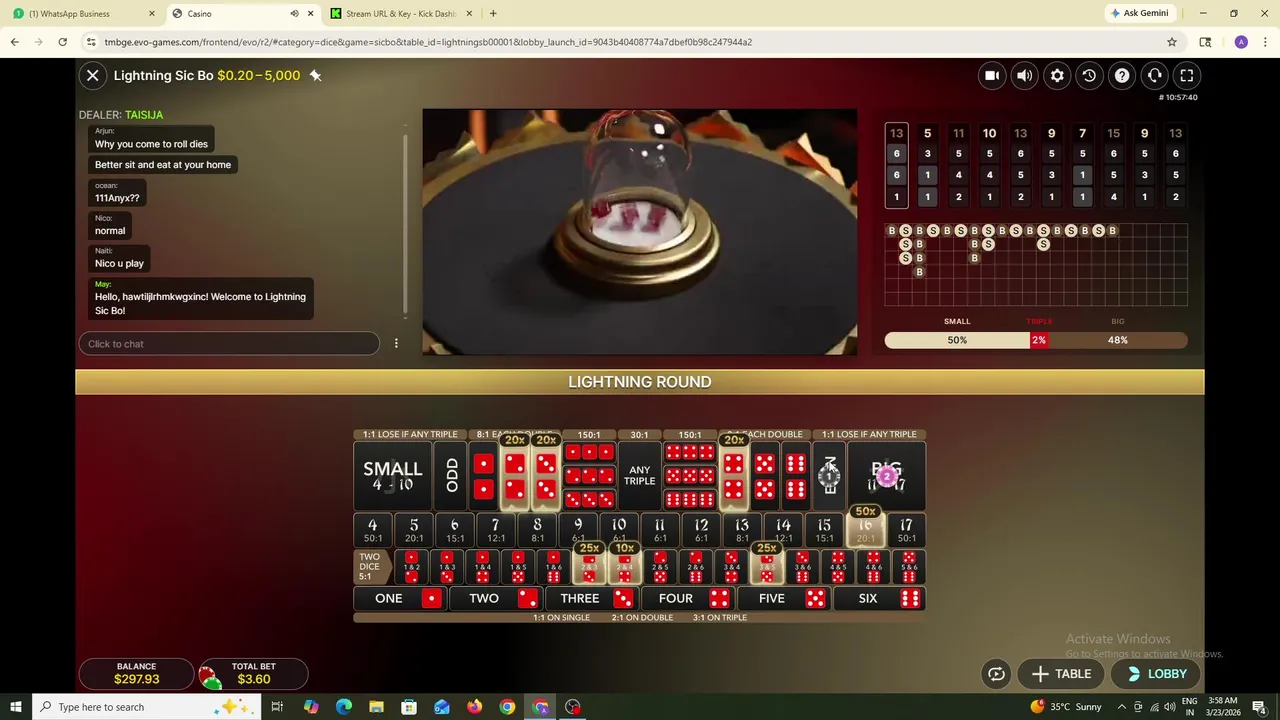Bet on double threes with 20x
Screen dimensions: 1280x720
546,476
